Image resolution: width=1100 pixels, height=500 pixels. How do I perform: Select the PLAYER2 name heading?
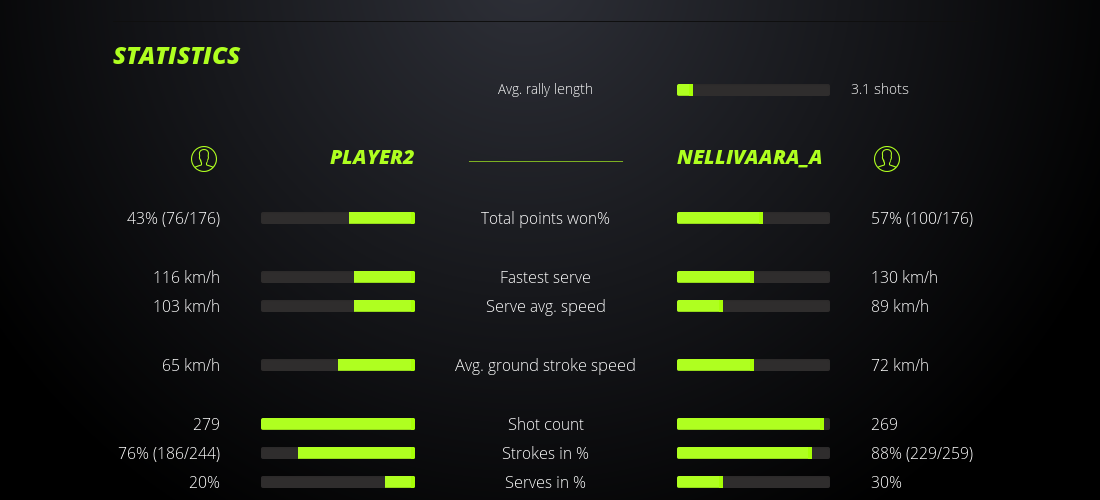[x=372, y=157]
